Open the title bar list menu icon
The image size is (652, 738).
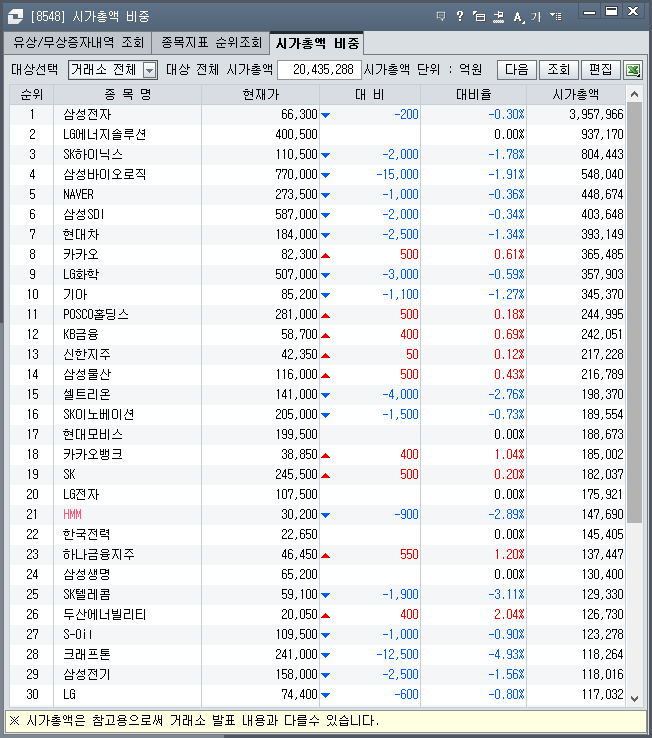click(556, 16)
